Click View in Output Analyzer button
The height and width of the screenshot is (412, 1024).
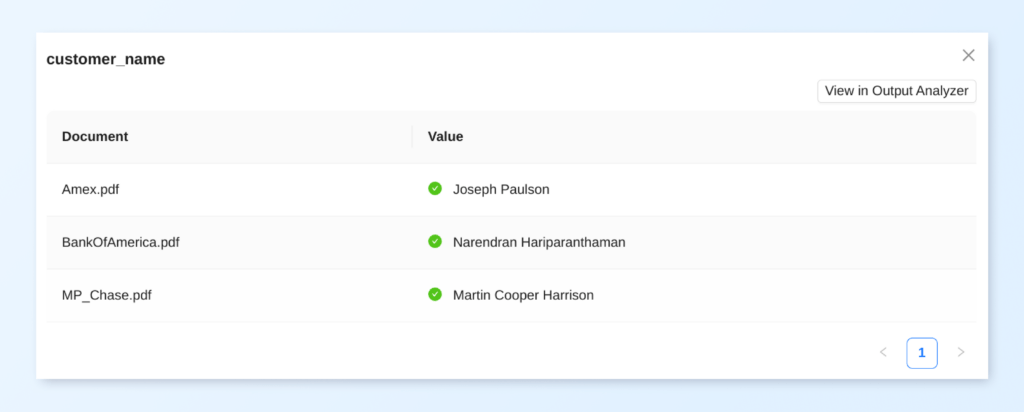[896, 91]
